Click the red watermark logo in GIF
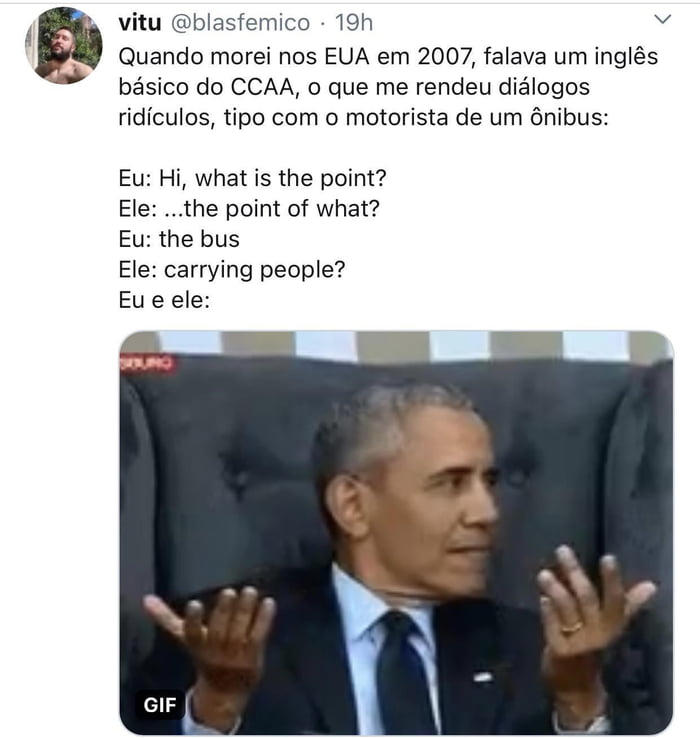 pos(147,363)
